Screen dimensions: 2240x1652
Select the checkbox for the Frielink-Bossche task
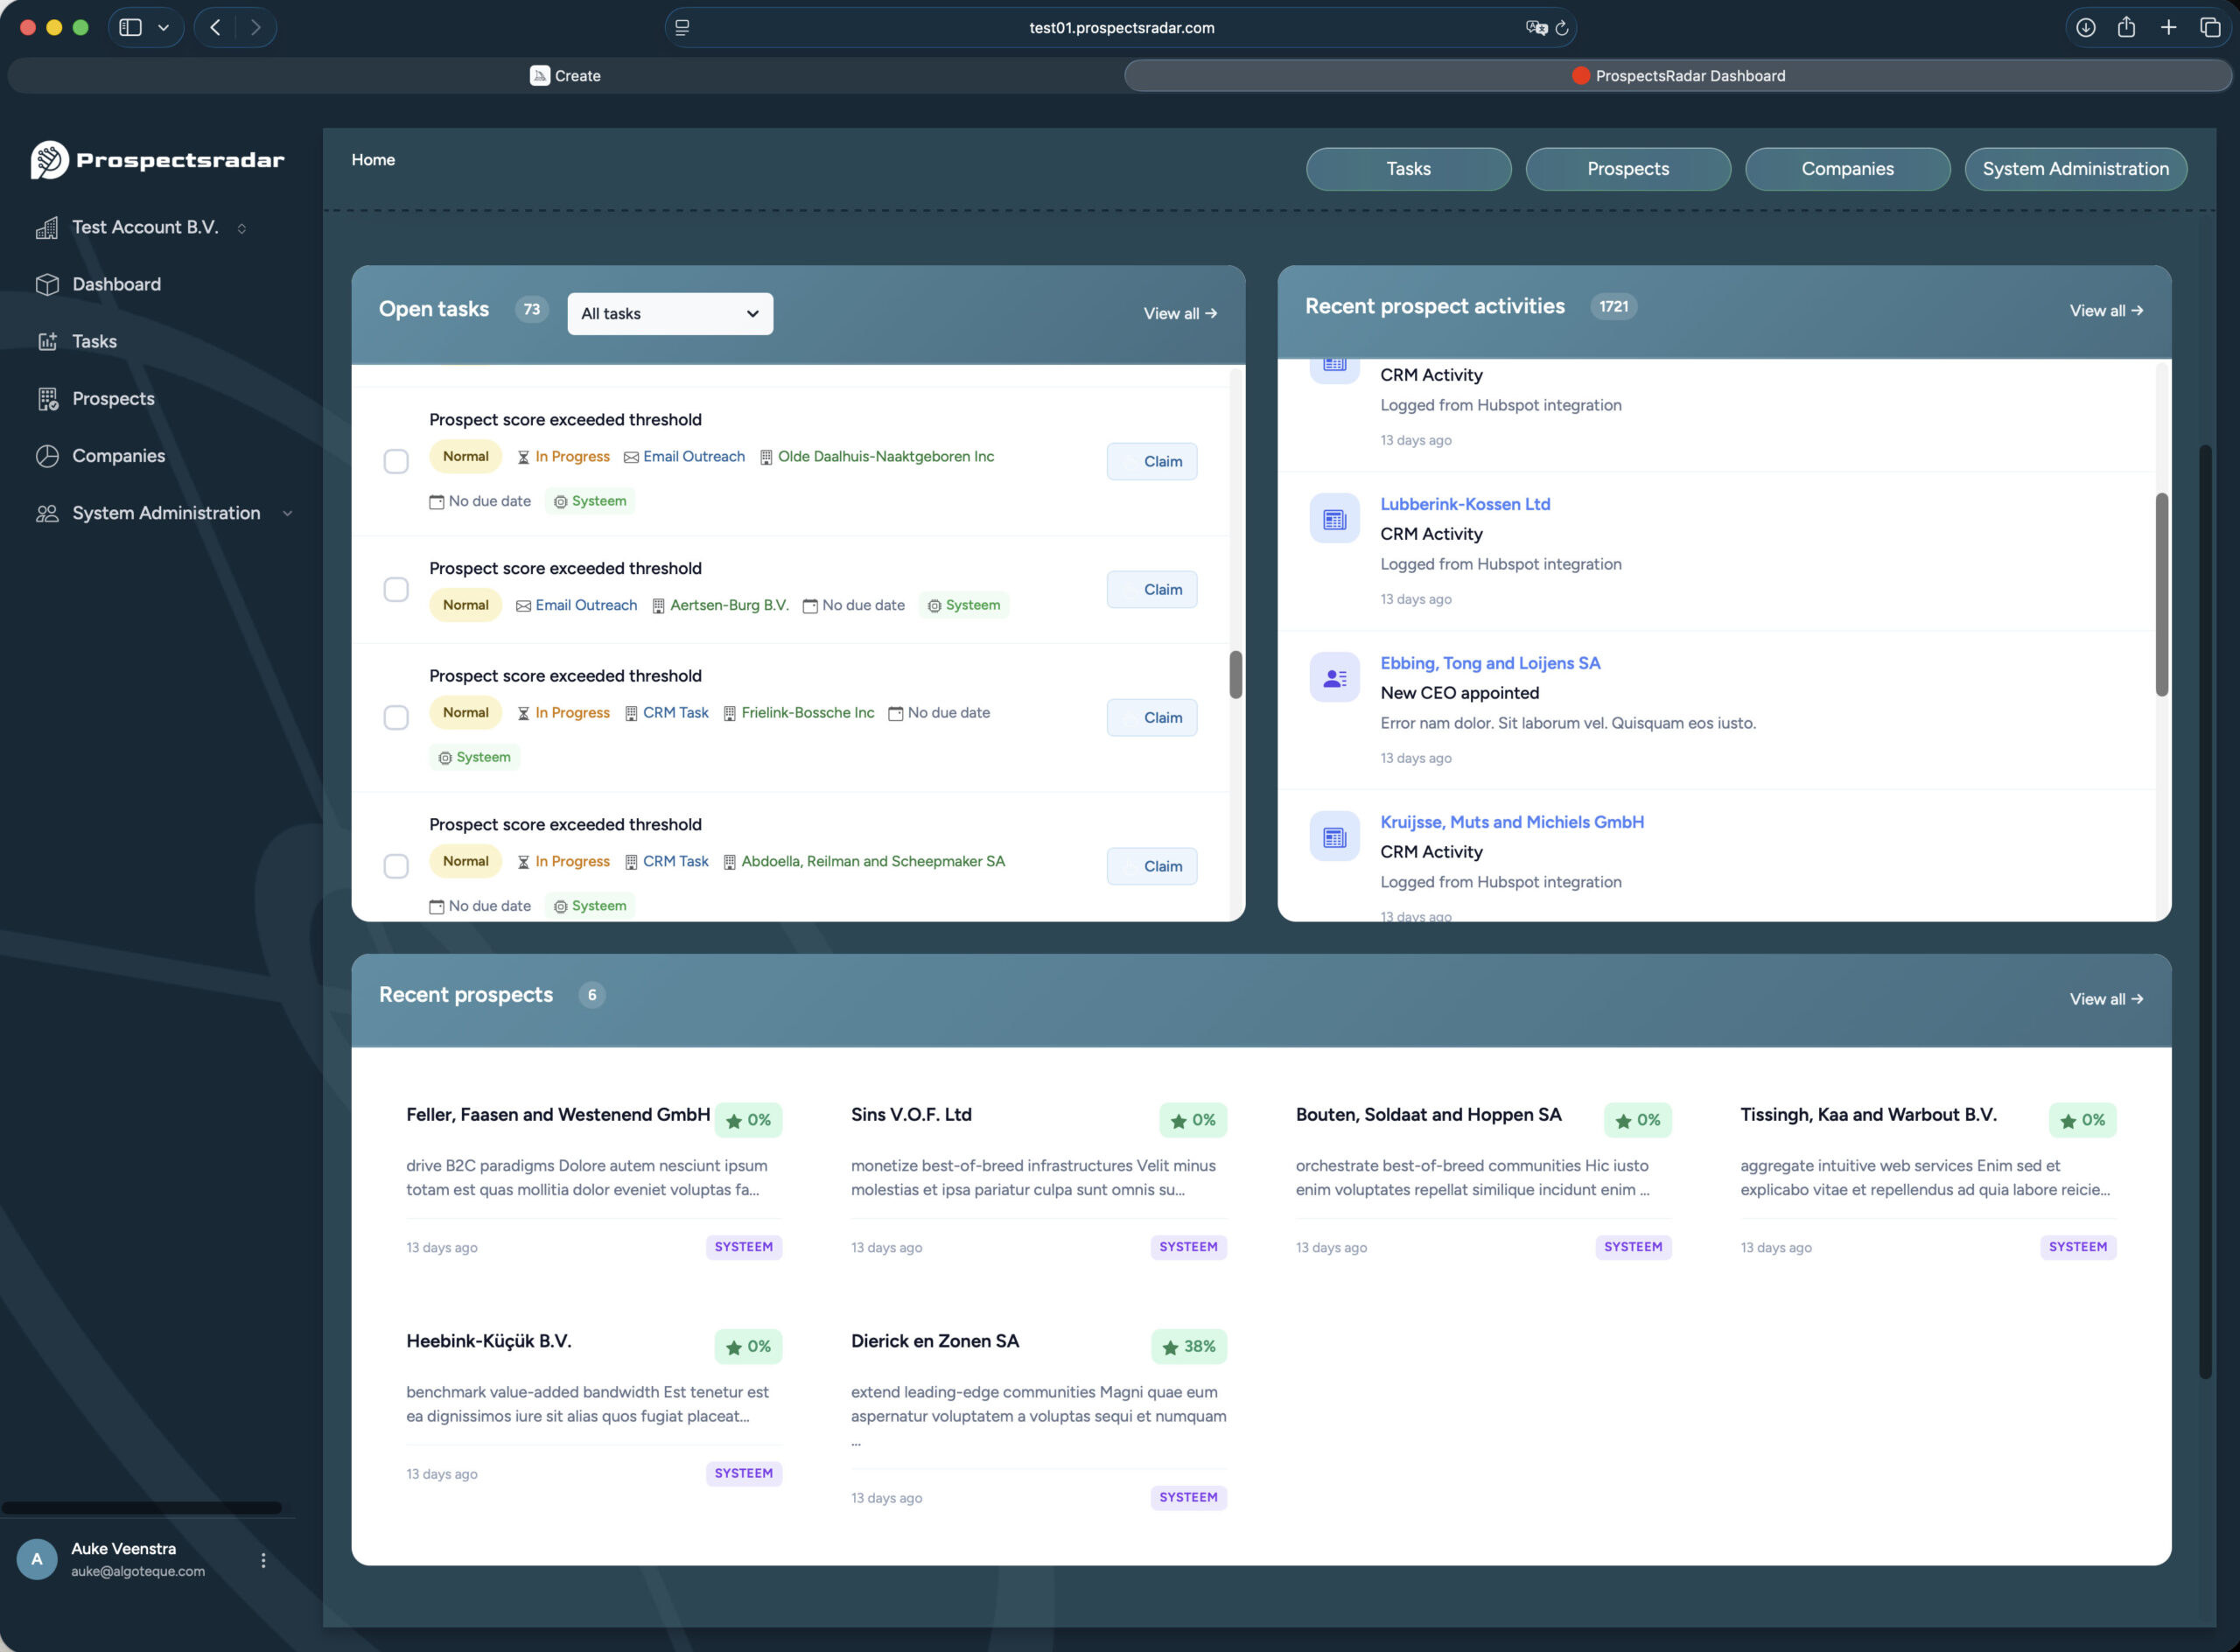[x=396, y=717]
